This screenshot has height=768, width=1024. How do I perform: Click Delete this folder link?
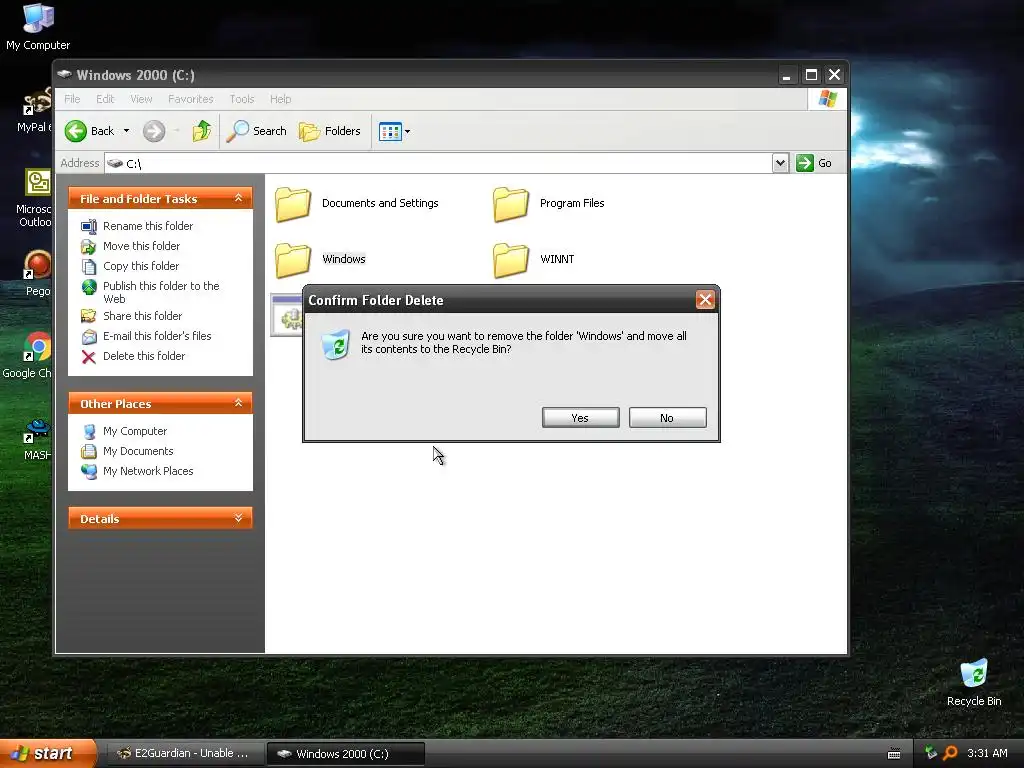[x=144, y=356]
